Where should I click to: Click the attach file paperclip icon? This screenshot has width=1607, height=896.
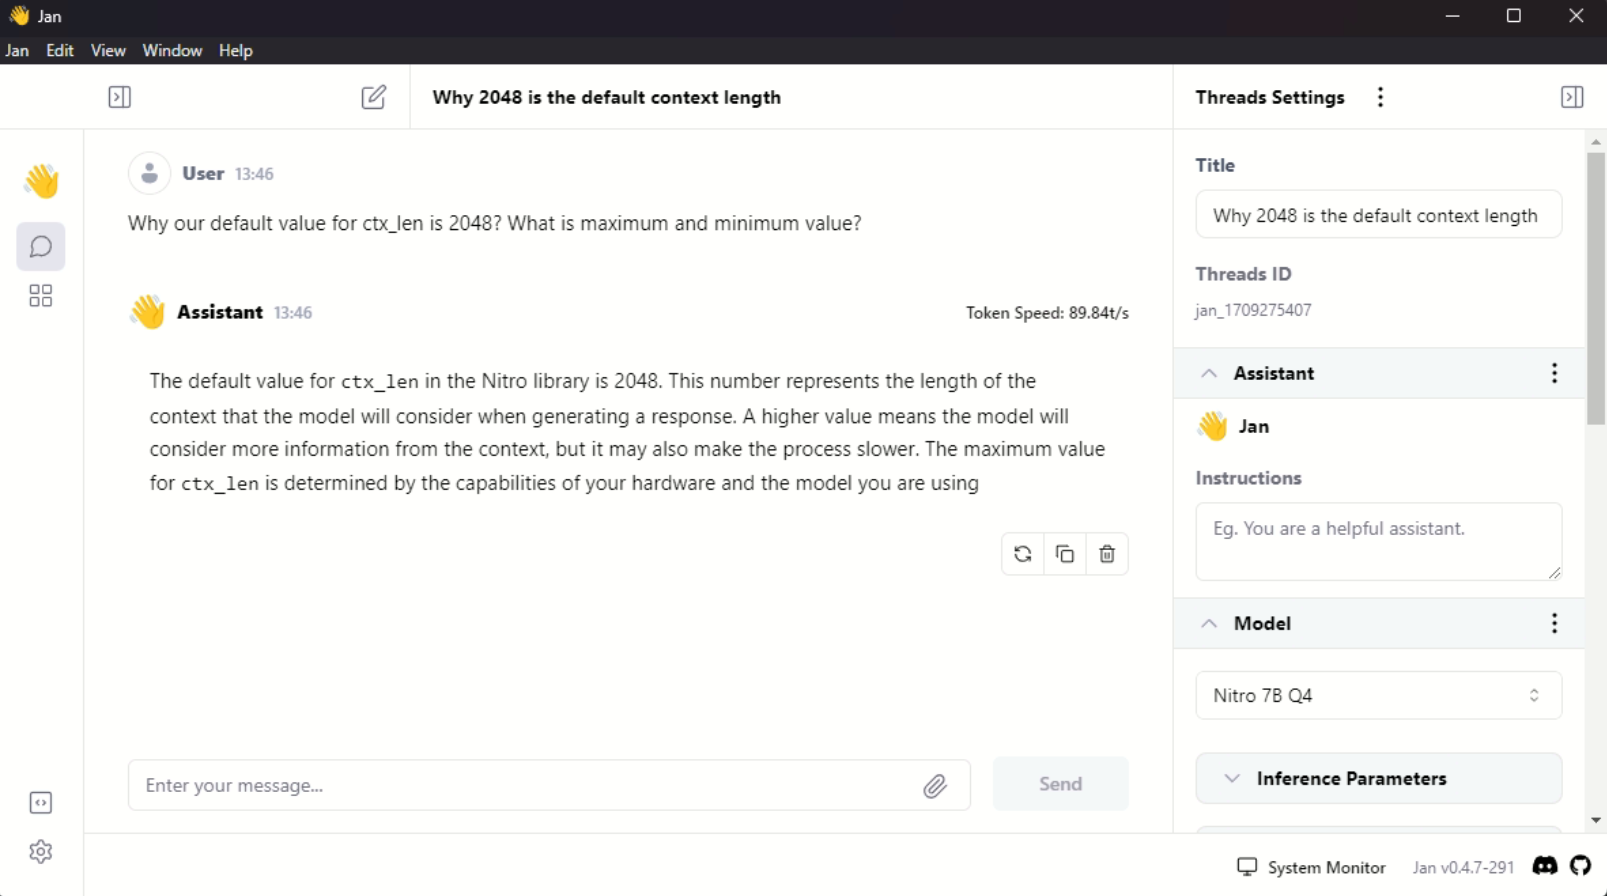(x=935, y=786)
